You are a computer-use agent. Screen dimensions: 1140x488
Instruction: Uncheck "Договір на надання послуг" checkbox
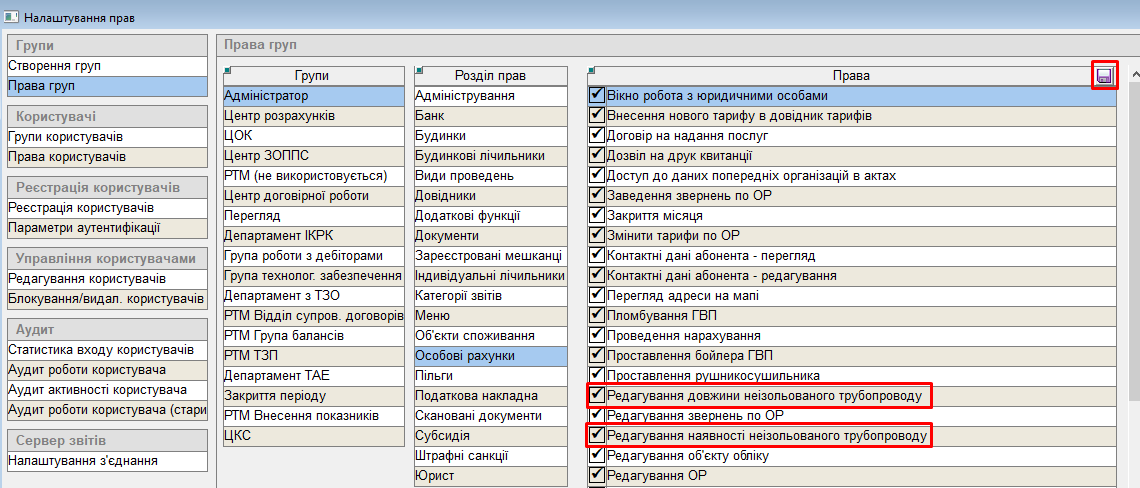pos(597,136)
